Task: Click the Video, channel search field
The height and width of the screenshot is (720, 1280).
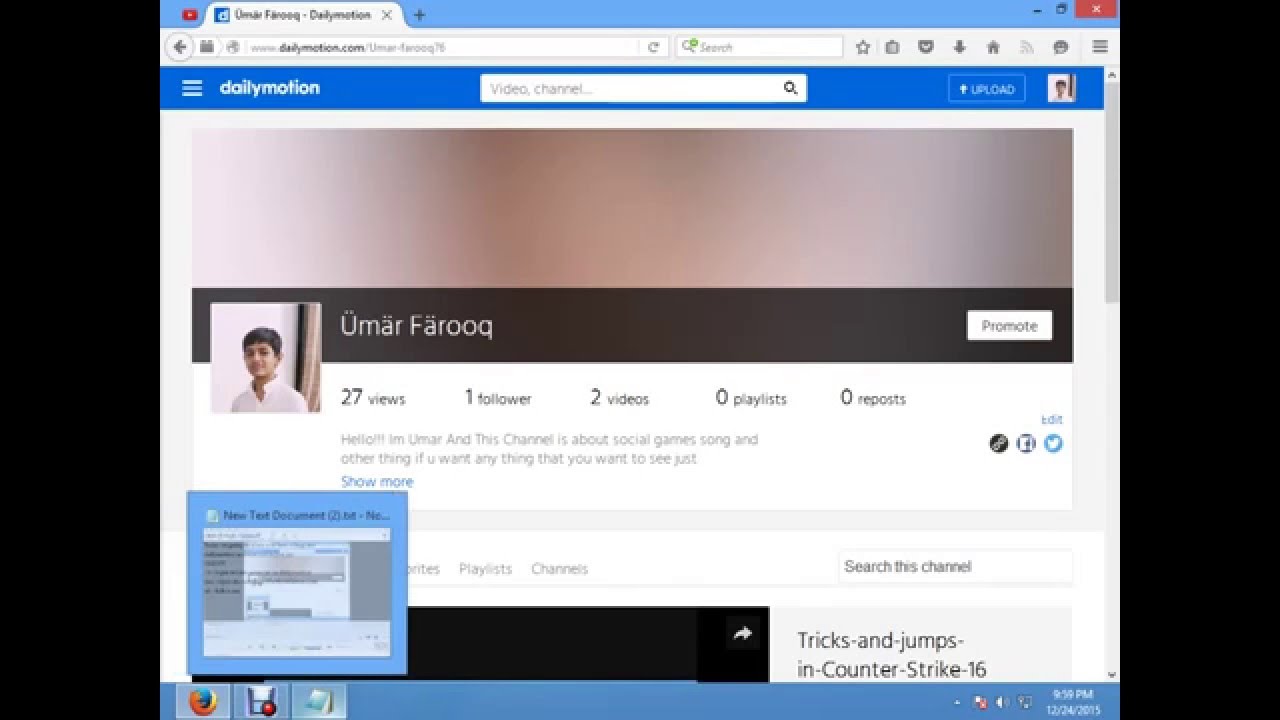Action: point(630,88)
